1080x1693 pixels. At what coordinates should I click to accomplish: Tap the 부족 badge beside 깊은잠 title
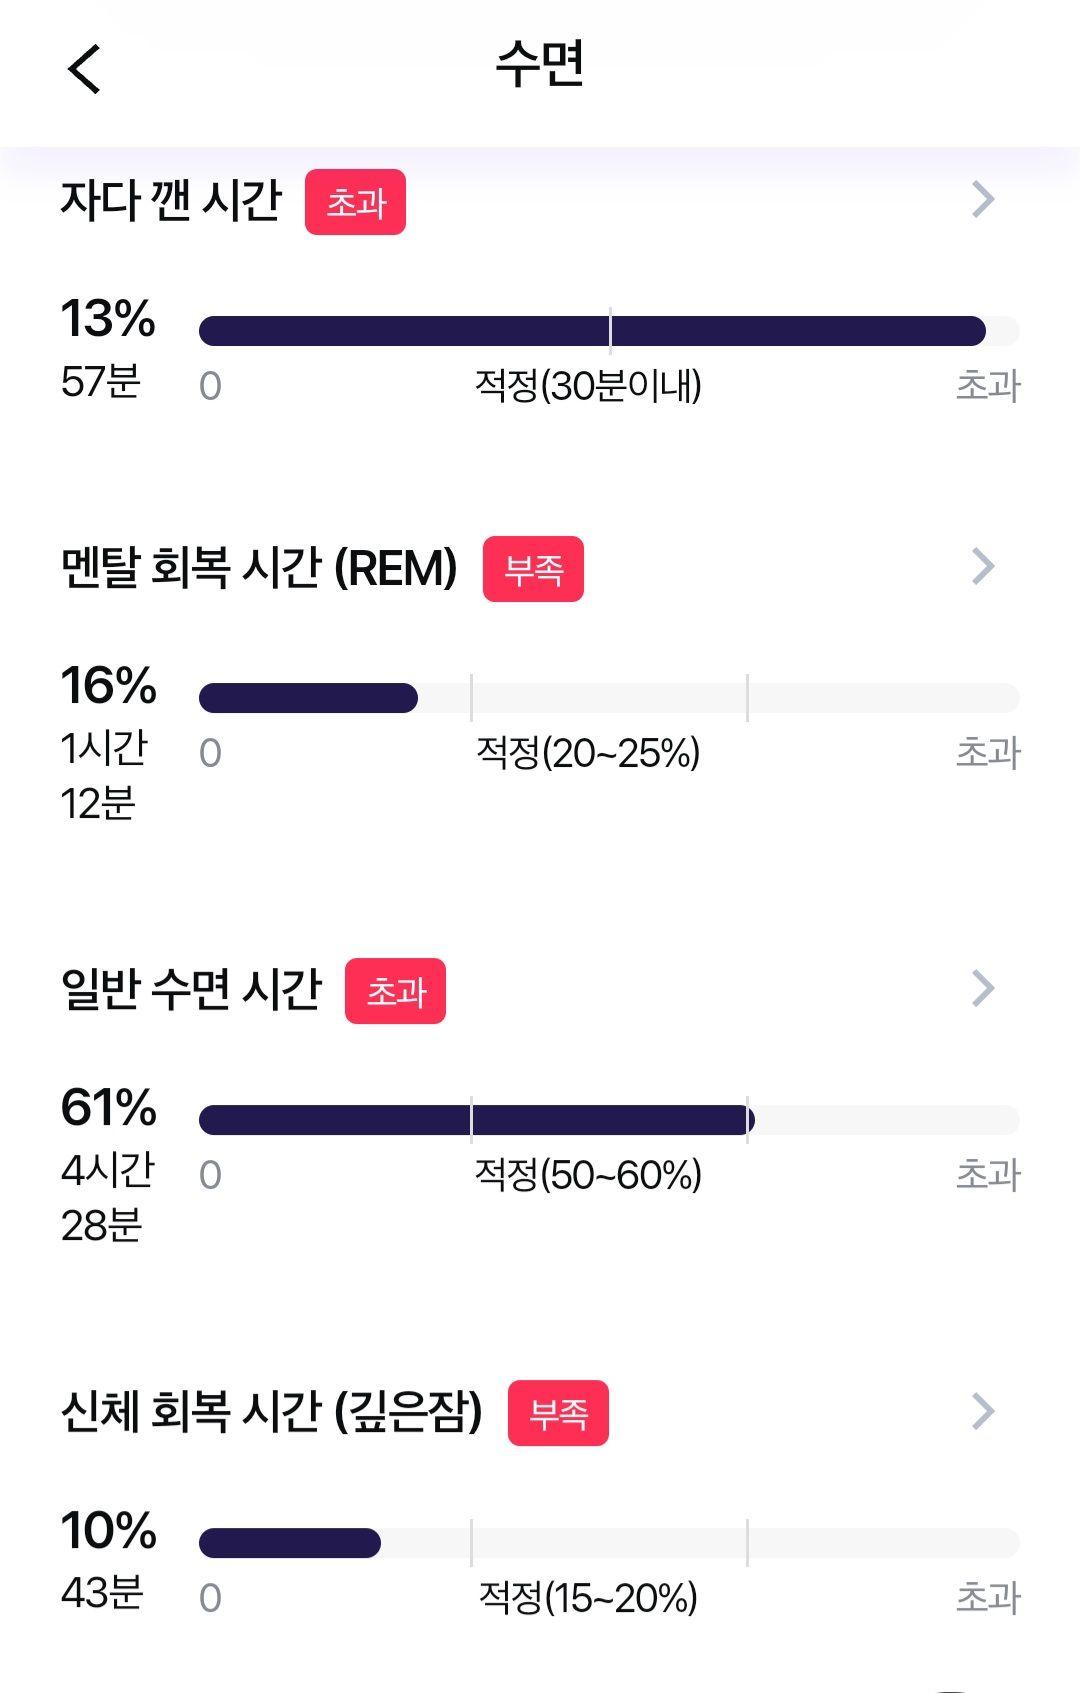tap(558, 1413)
